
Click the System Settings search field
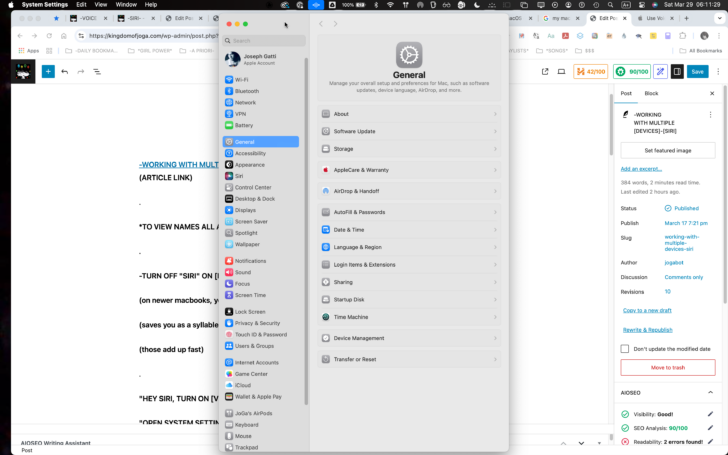(266, 41)
